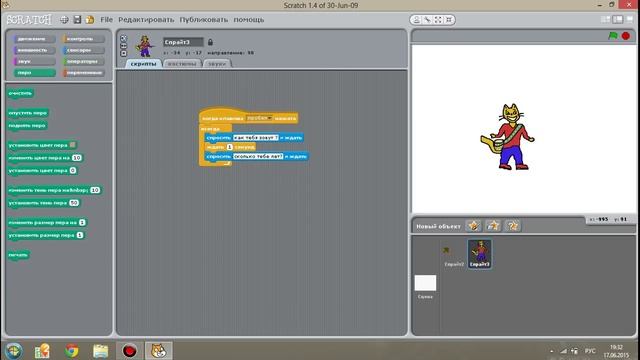Click the Печать stamp block
Viewport: 640px width, 360px height.
(x=18, y=255)
